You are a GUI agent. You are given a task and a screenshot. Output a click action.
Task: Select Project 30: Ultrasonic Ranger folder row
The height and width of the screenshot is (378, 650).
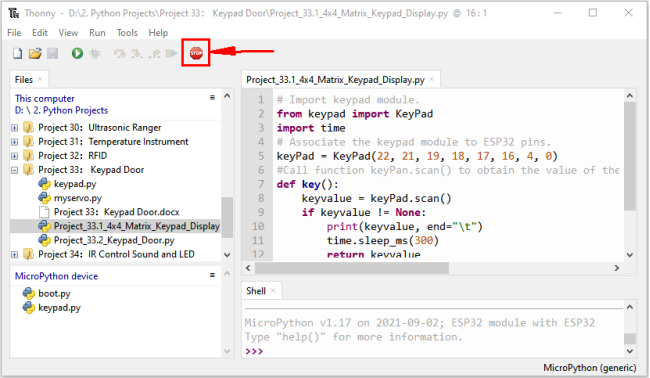pos(99,128)
